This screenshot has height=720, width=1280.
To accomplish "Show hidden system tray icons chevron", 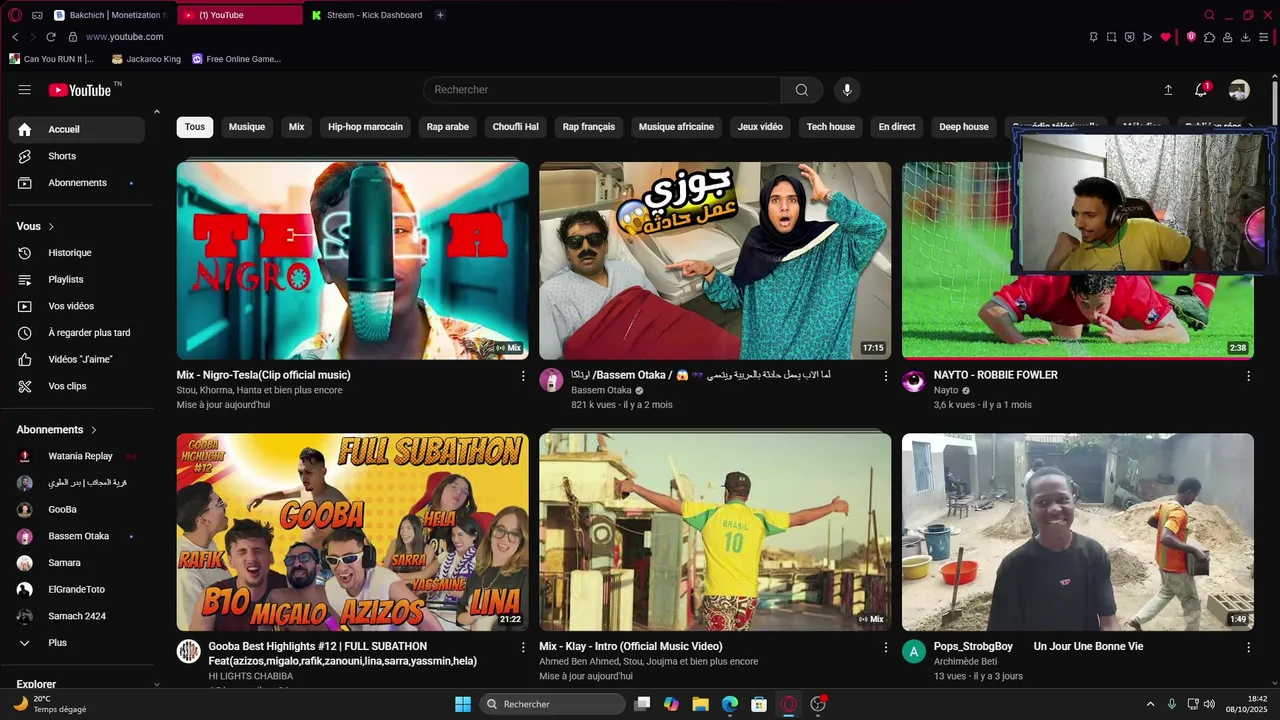I will tap(1150, 704).
